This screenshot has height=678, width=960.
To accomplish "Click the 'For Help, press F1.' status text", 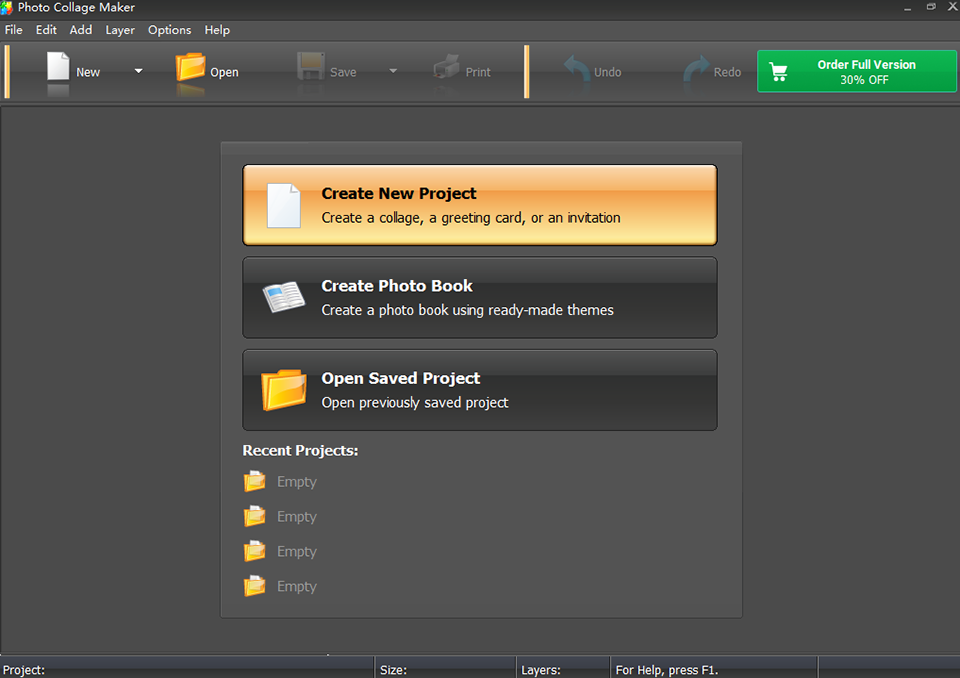I will point(667,670).
